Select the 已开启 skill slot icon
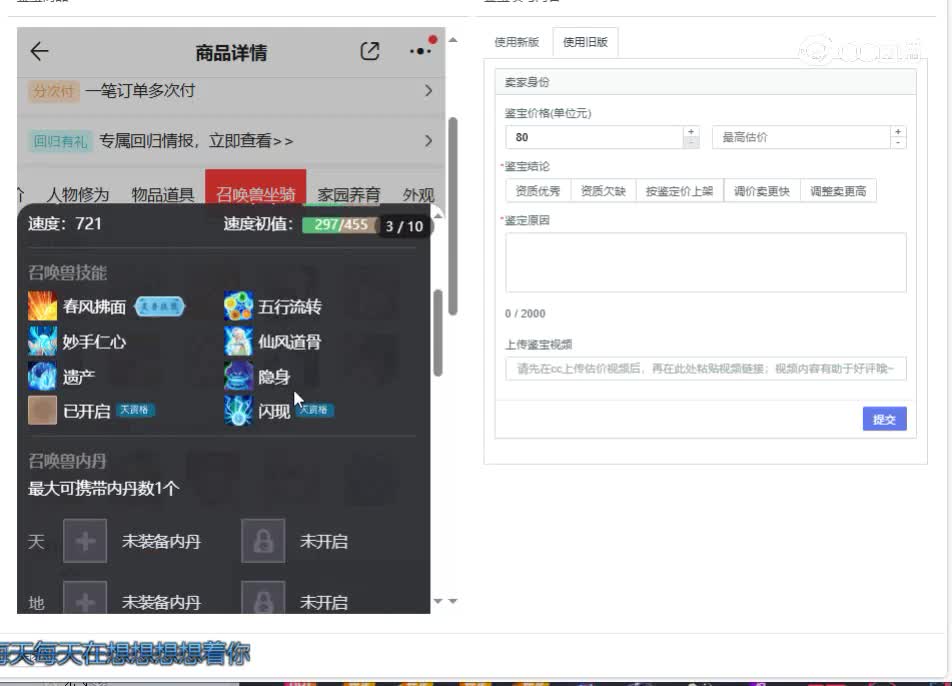Viewport: 952px width, 686px height. pos(42,411)
